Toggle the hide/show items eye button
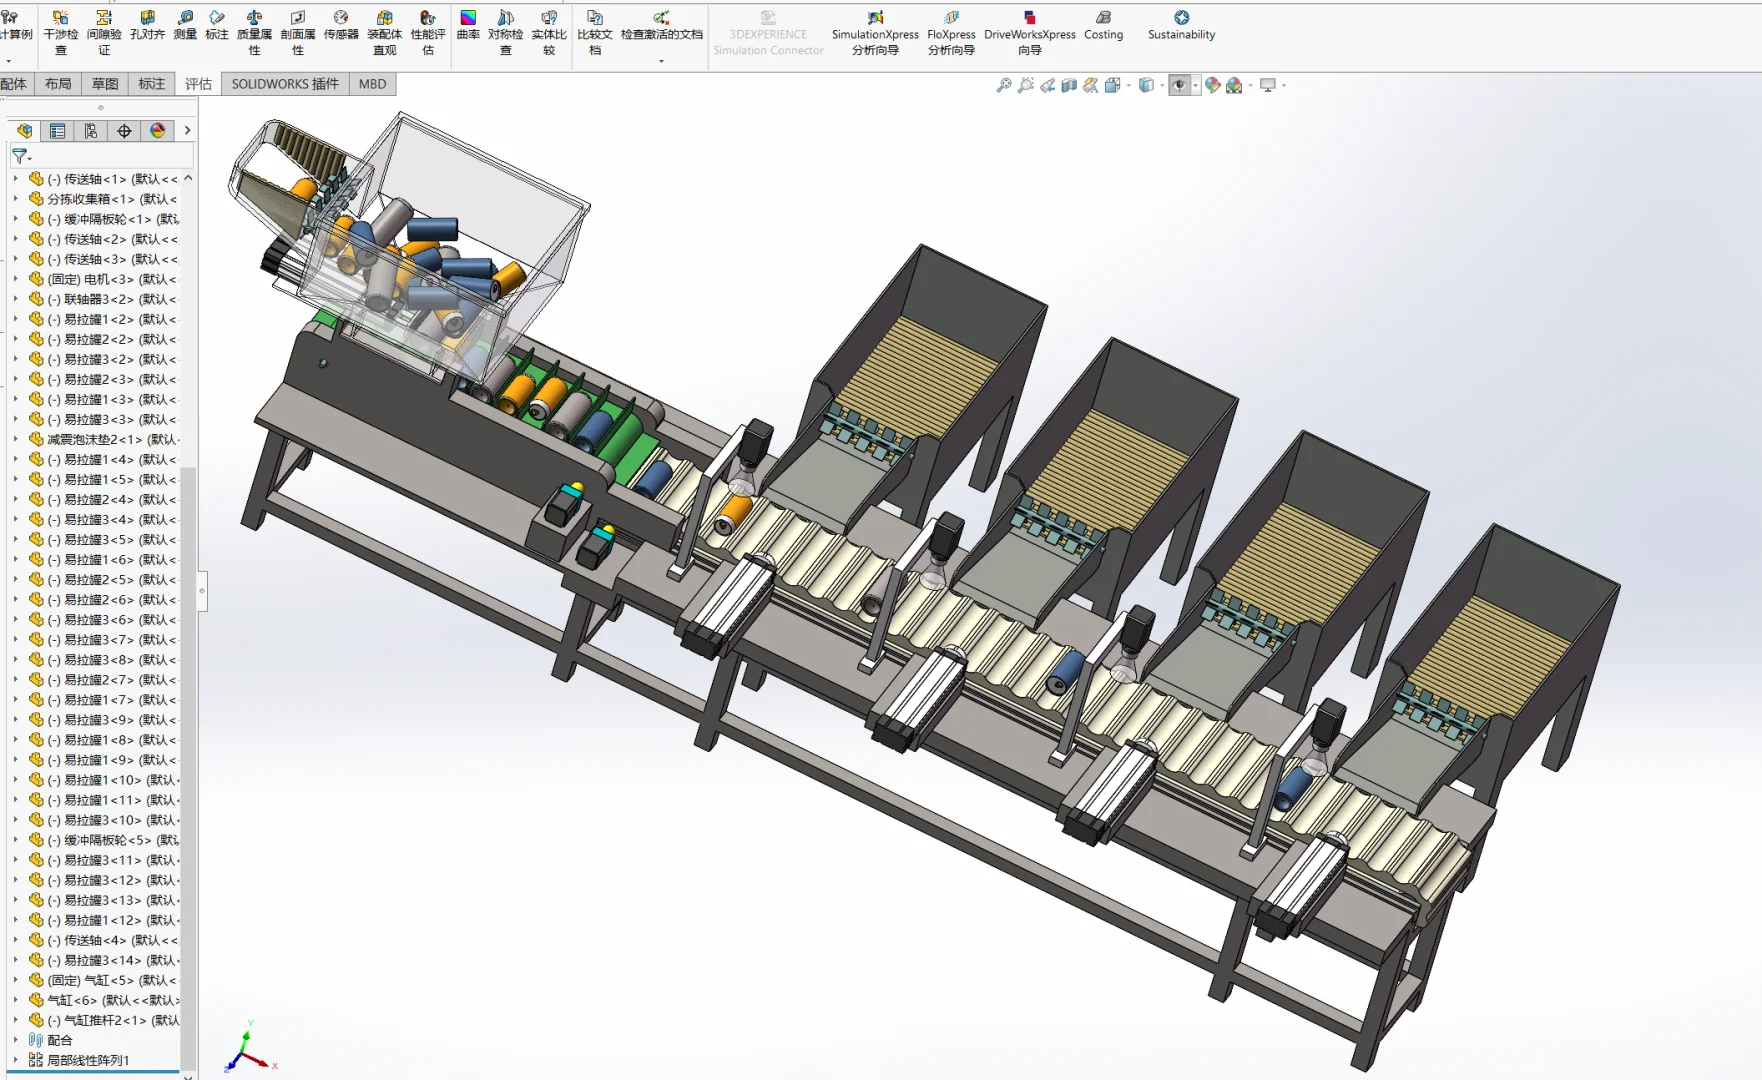 point(1179,86)
